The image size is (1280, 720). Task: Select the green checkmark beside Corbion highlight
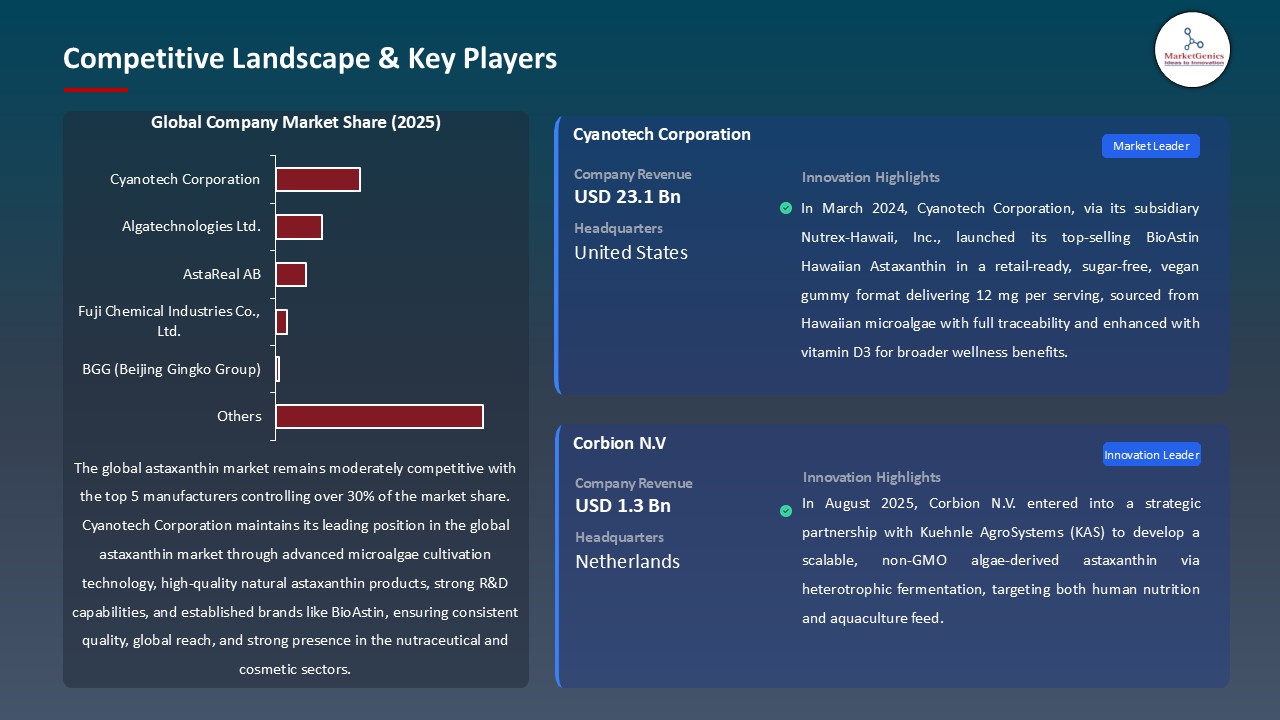pyautogui.click(x=786, y=510)
